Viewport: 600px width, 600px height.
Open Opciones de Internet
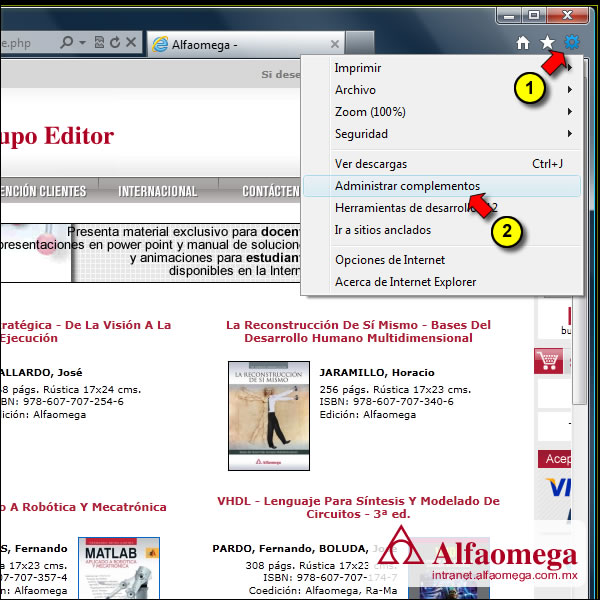coord(442,260)
